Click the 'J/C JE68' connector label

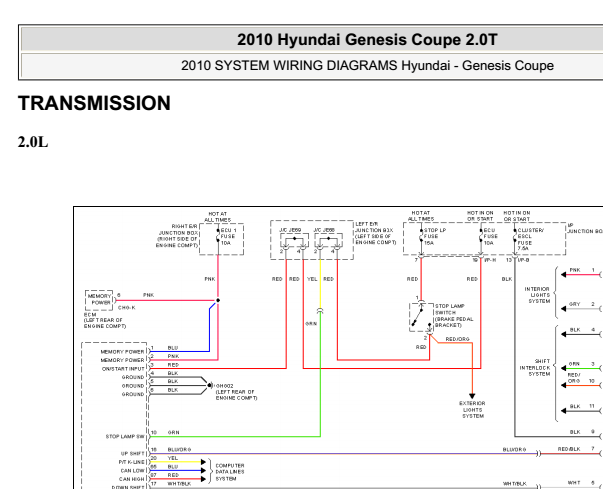coord(324,230)
